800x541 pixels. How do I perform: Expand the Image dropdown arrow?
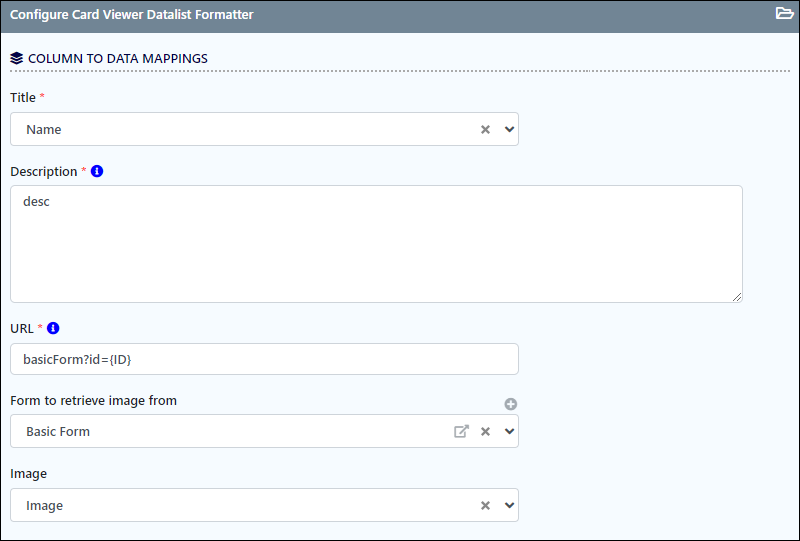click(509, 505)
